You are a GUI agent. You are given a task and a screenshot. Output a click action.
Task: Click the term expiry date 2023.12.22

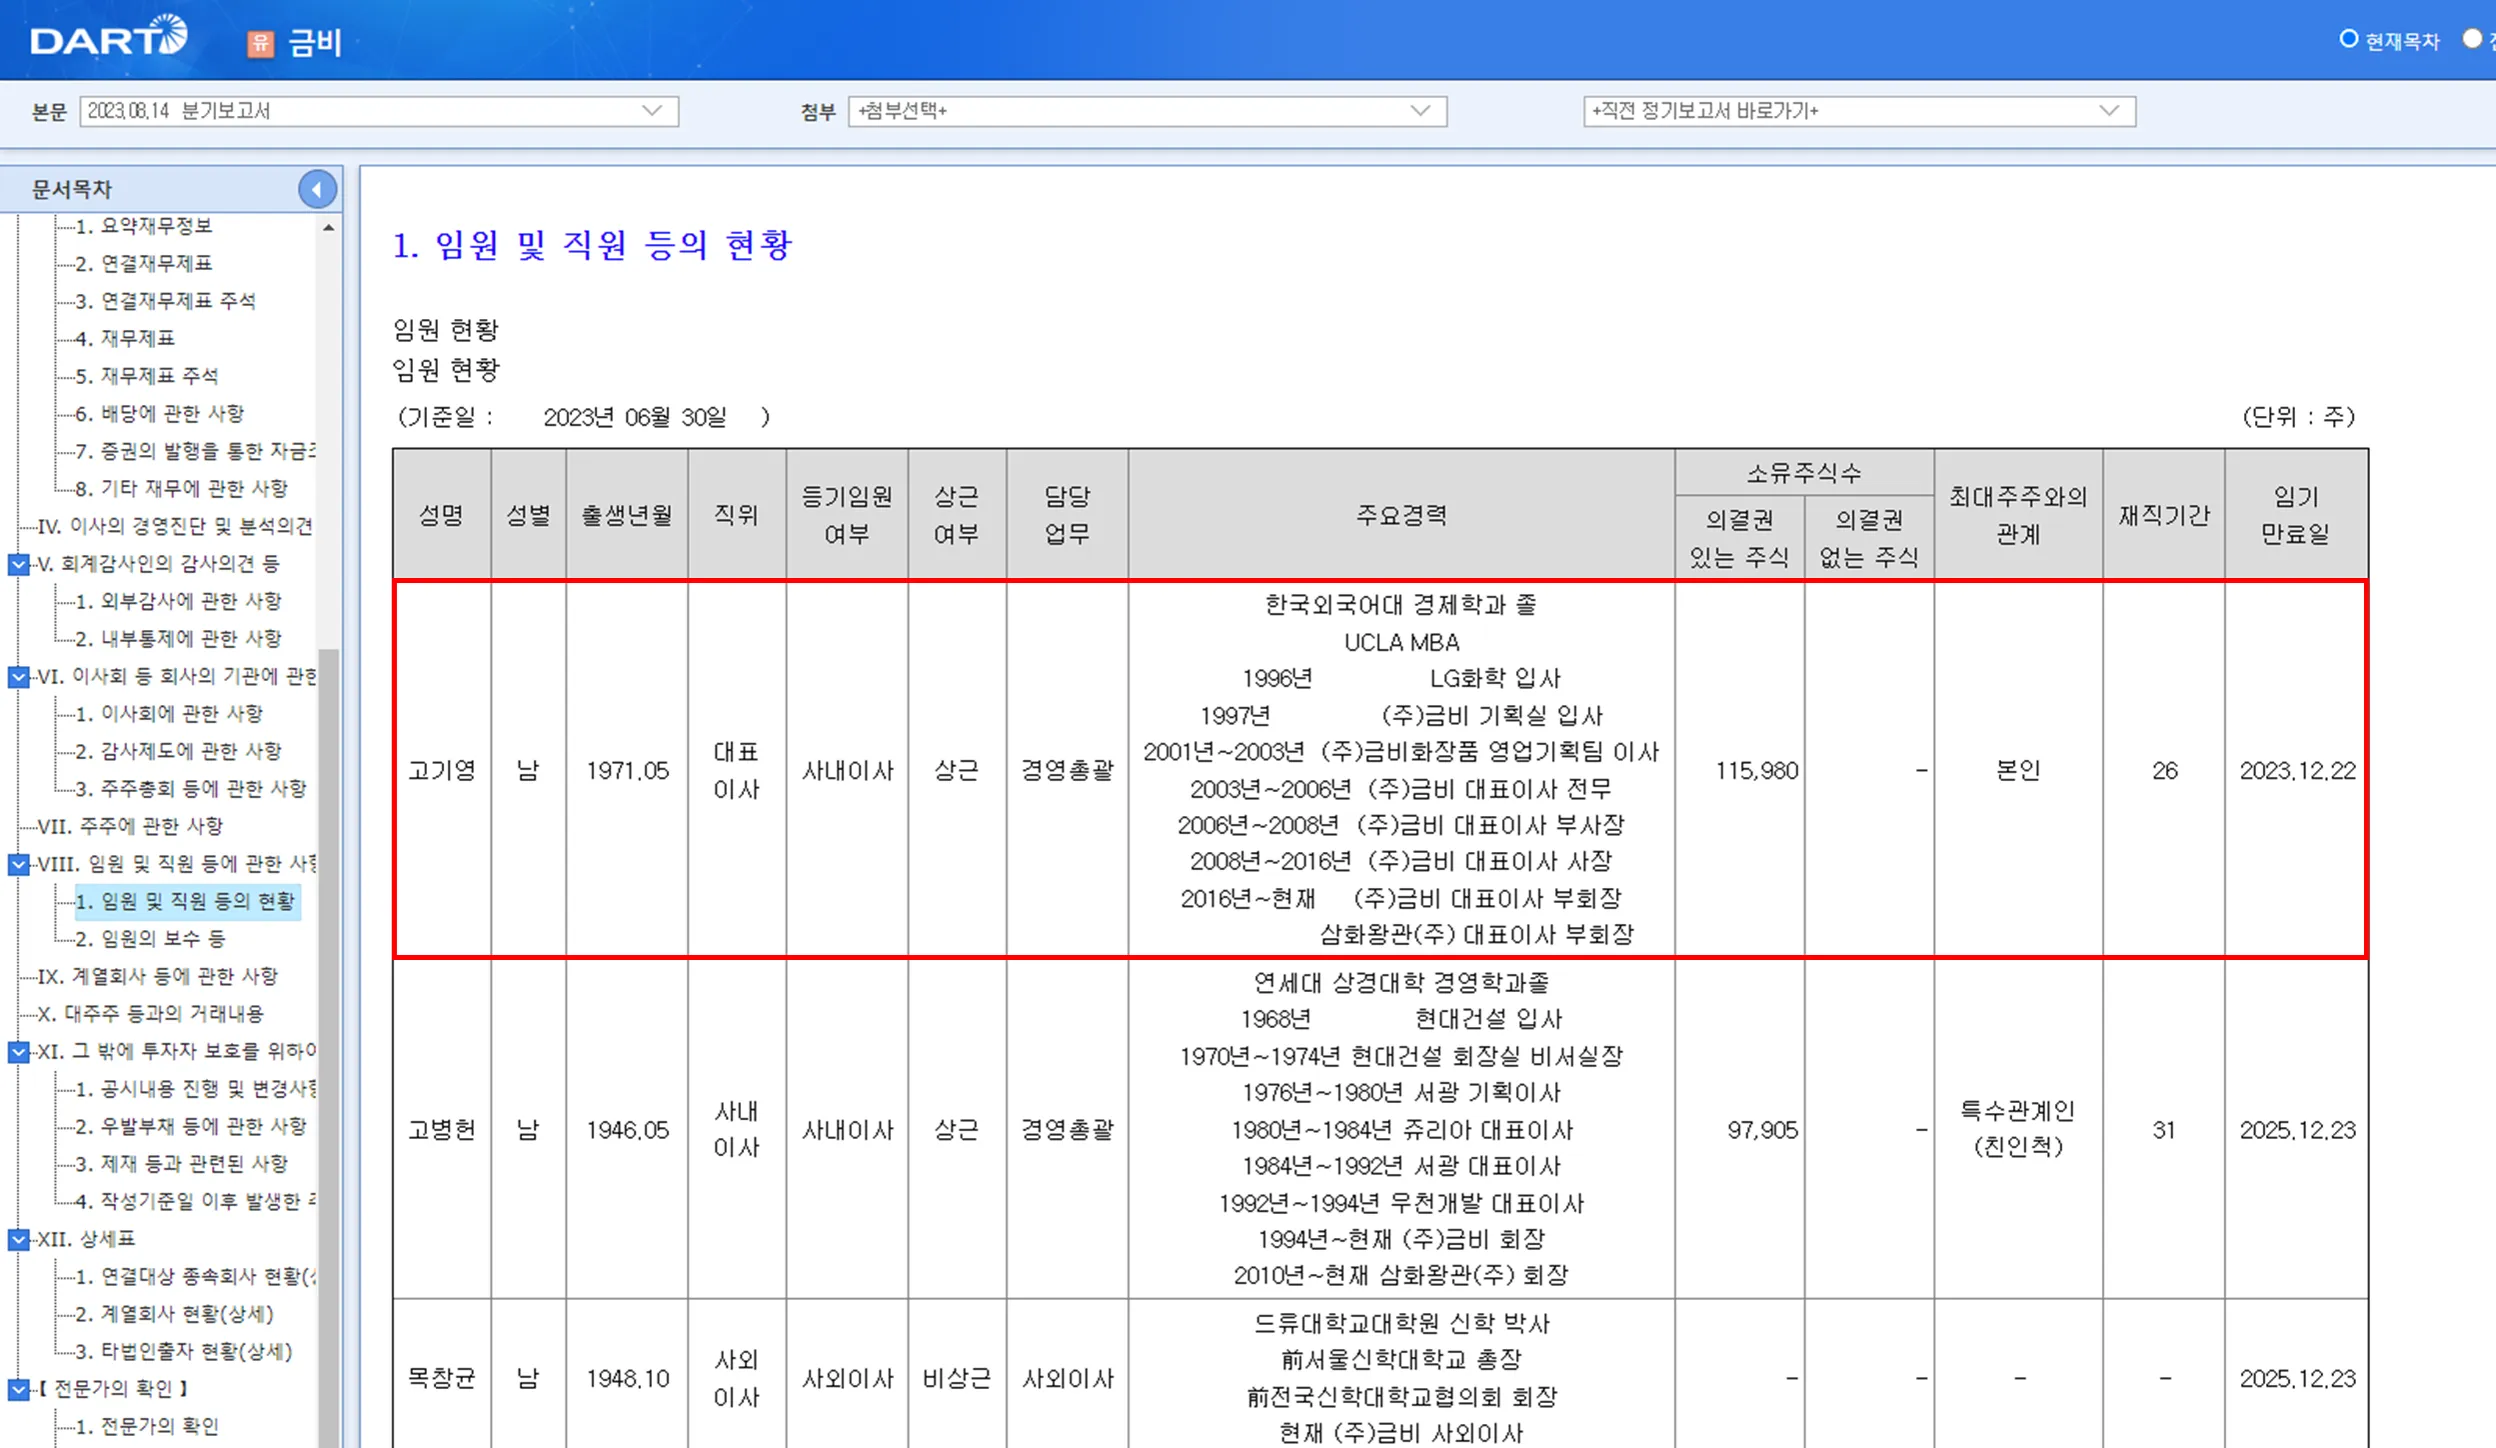point(2297,771)
